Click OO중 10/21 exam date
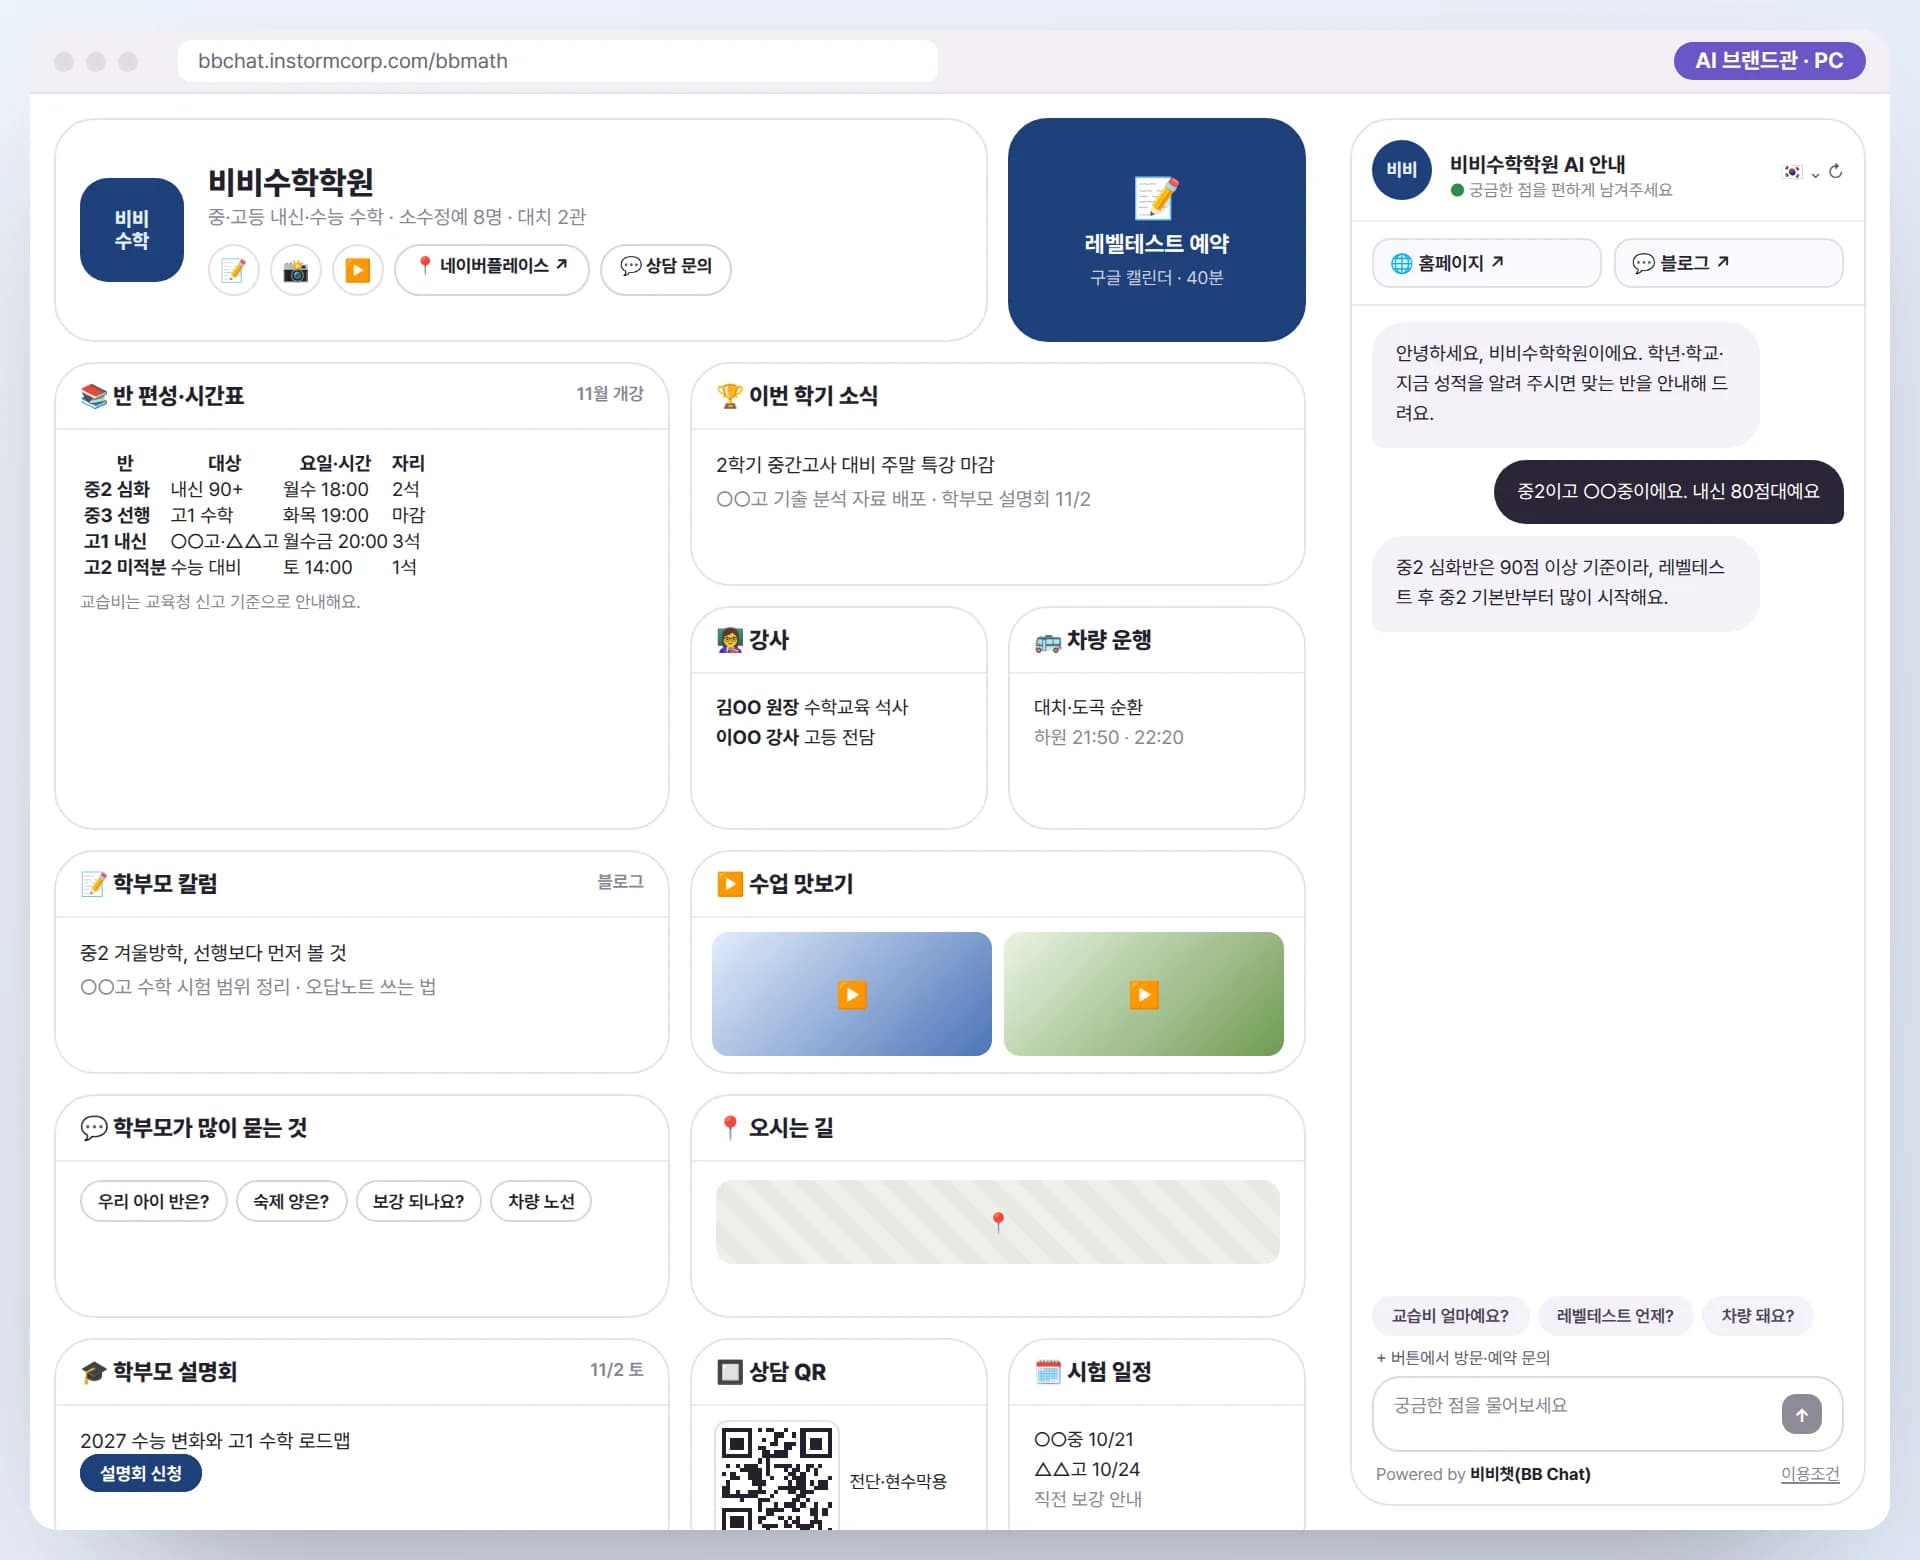The image size is (1920, 1560). click(x=1084, y=1440)
